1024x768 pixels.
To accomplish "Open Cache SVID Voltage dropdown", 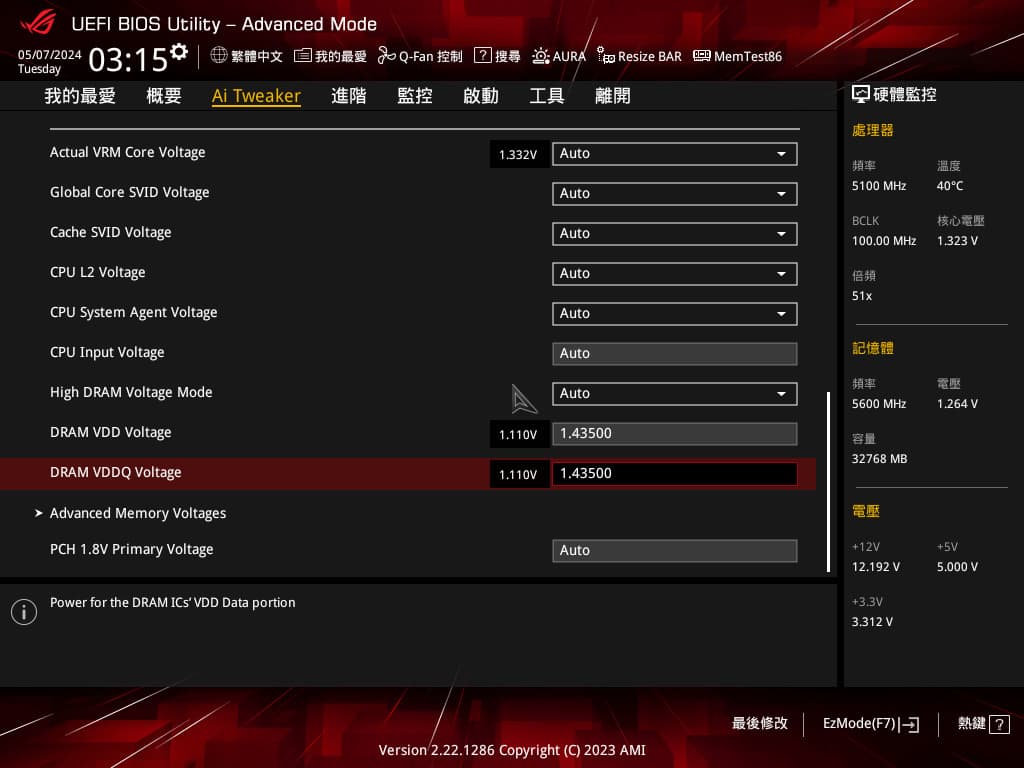I will coord(675,234).
